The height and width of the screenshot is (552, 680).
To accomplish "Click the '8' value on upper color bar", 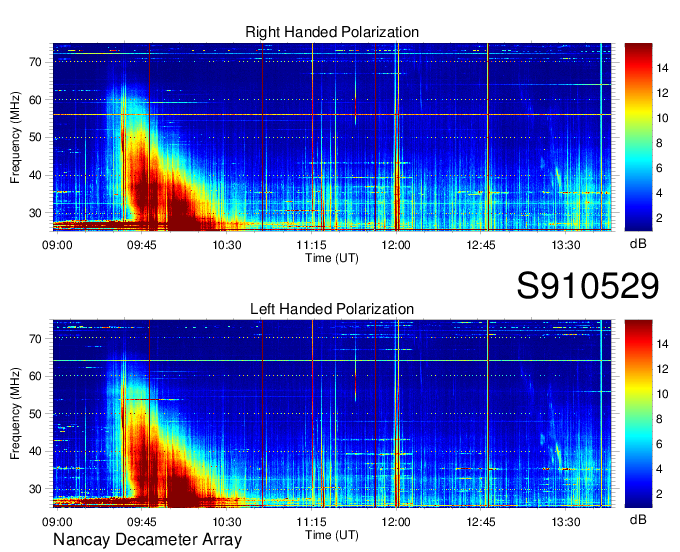I will click(659, 143).
